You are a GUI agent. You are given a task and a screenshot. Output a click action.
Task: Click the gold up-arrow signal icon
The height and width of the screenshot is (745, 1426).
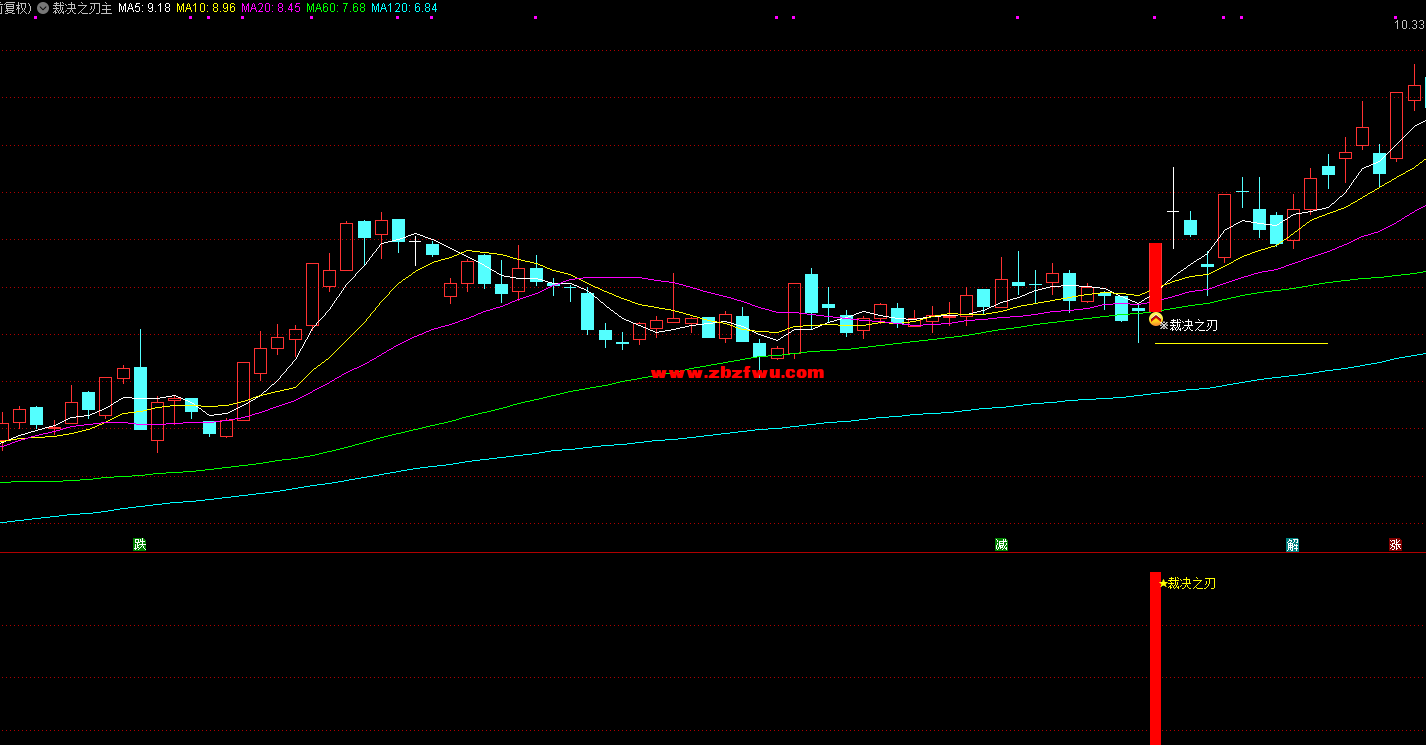(x=1155, y=319)
